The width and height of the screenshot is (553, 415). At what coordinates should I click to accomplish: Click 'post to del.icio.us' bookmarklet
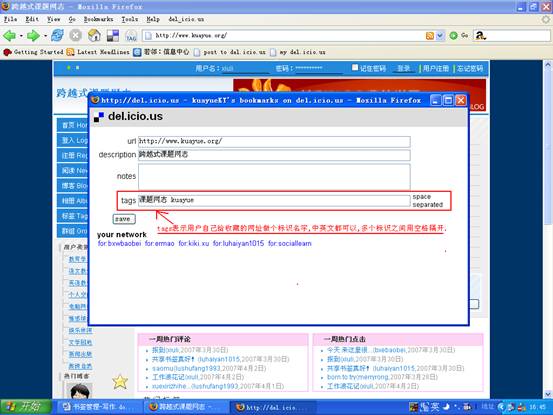(x=230, y=52)
